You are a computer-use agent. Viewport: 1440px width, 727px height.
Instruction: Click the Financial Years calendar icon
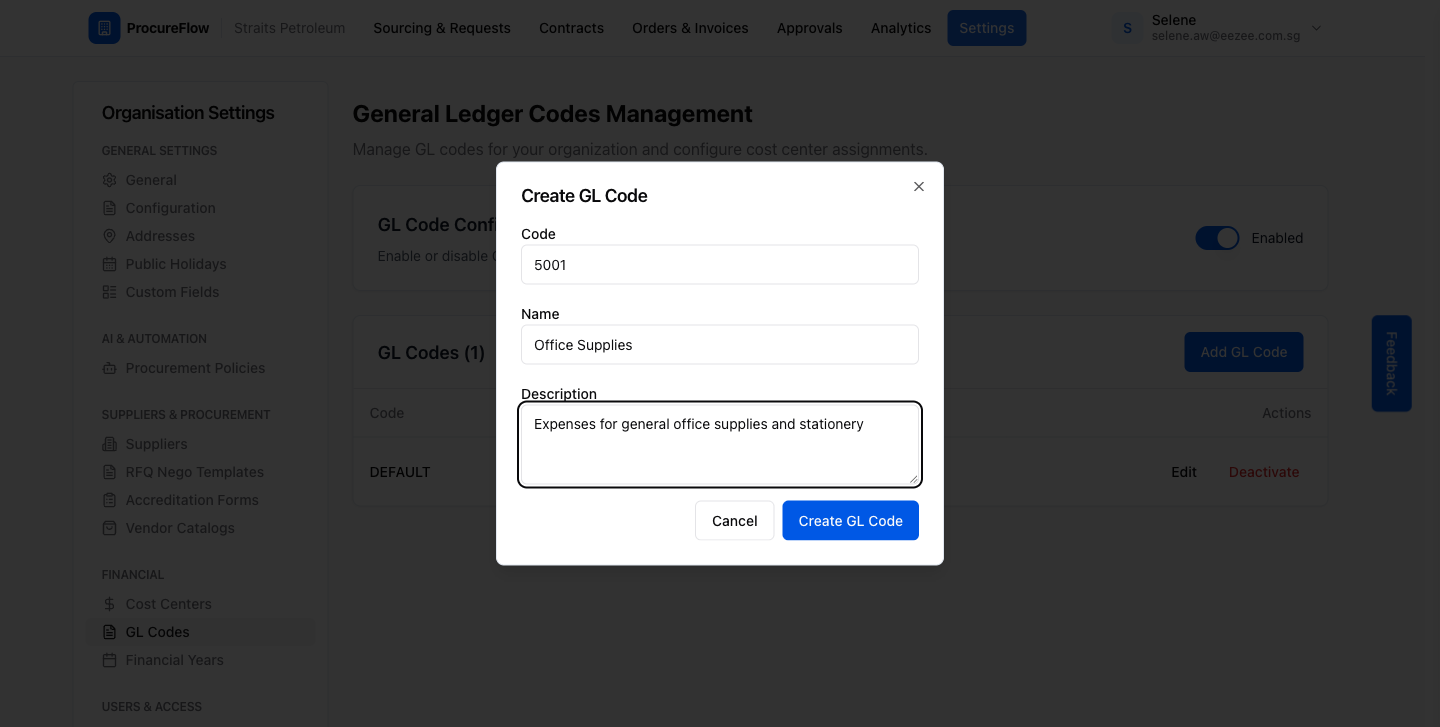(110, 660)
